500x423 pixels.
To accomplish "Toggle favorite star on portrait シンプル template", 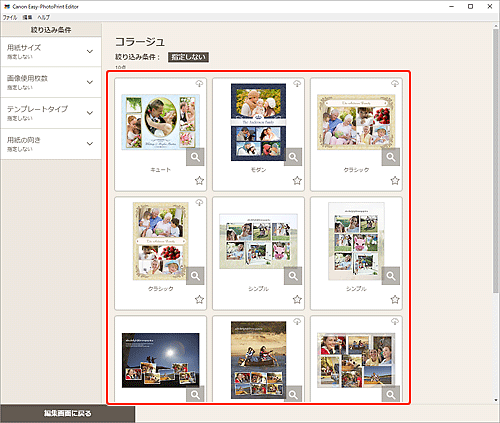I will [x=395, y=299].
